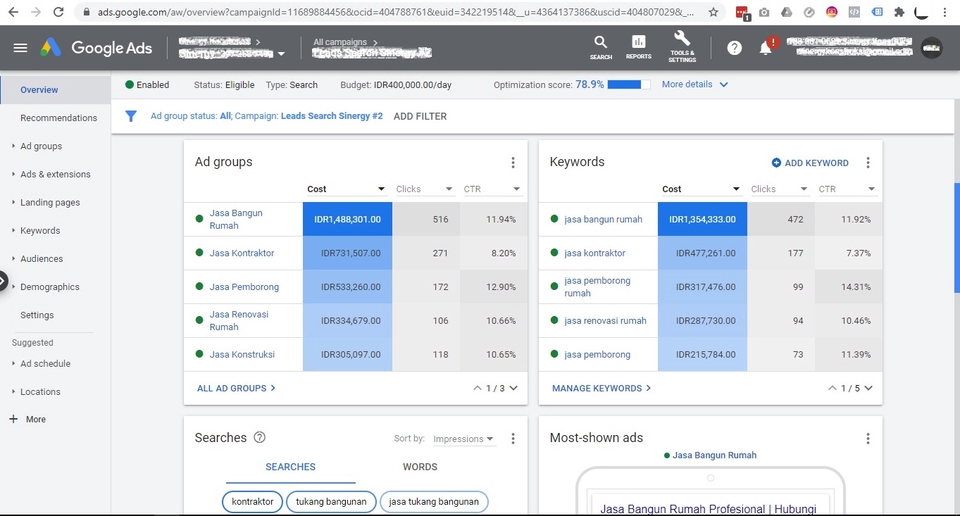Open Sort by Impressions dropdown
The image size is (960, 516).
[463, 439]
